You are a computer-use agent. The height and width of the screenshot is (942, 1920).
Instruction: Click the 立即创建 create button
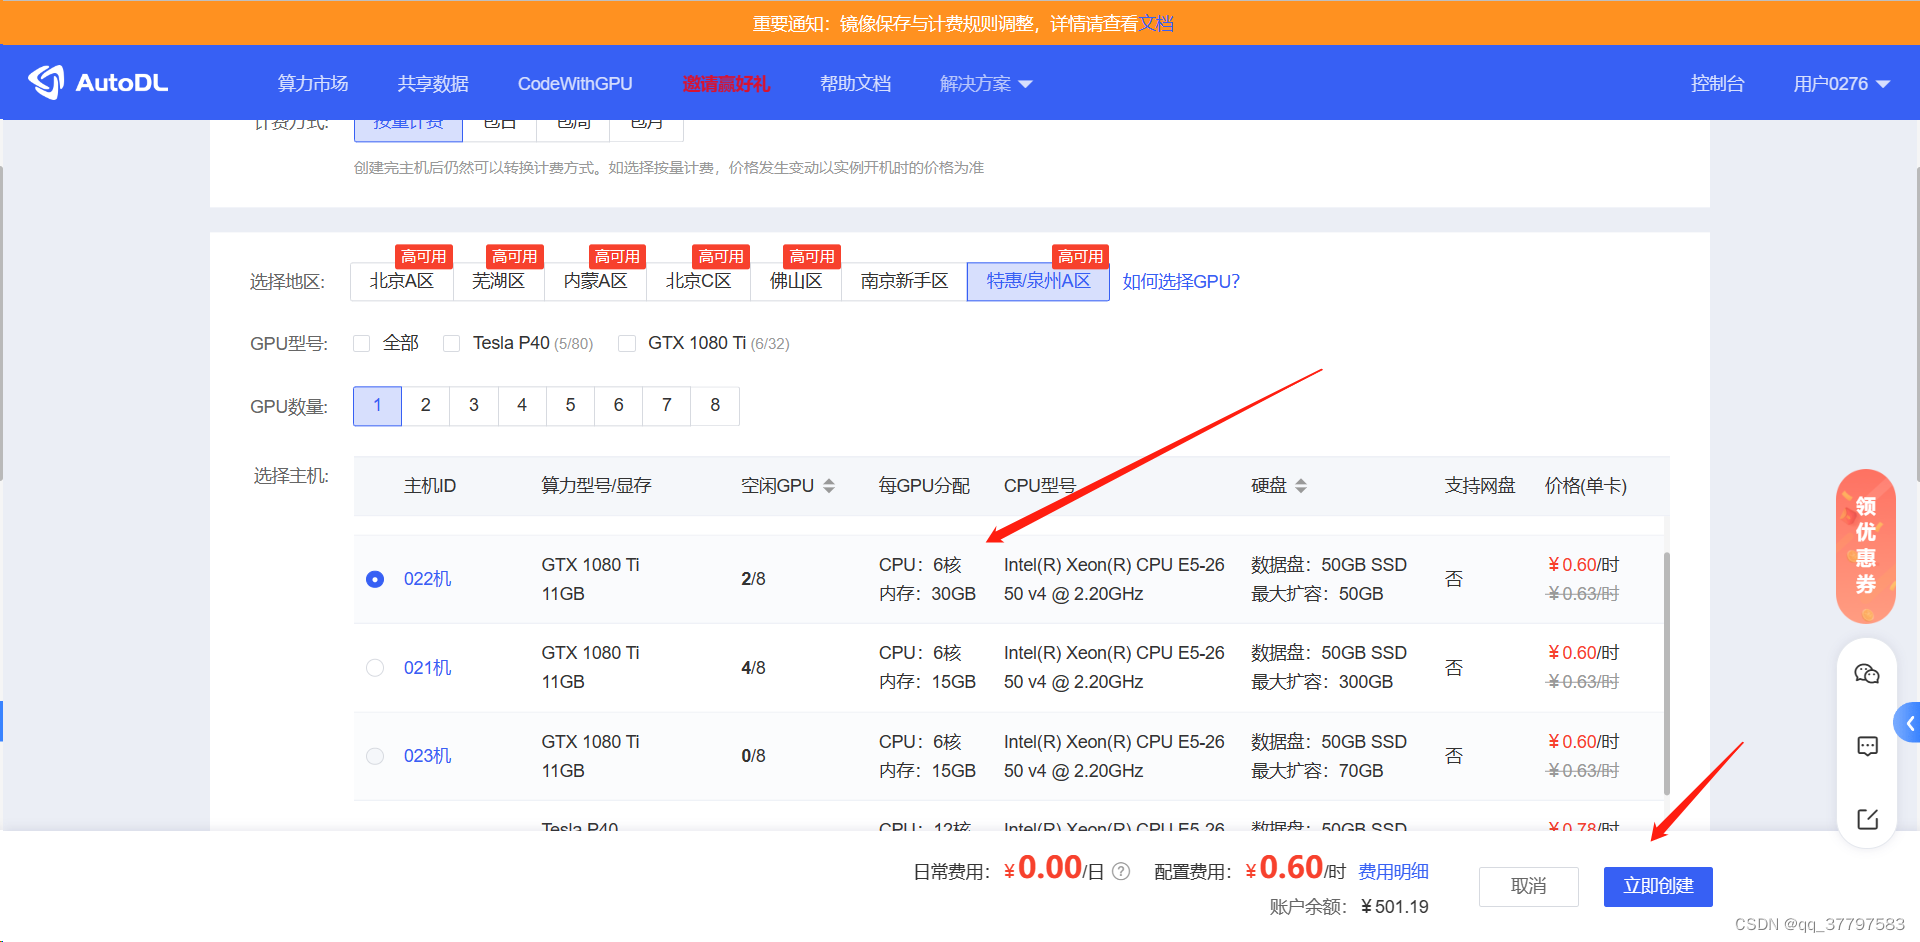(x=1658, y=886)
